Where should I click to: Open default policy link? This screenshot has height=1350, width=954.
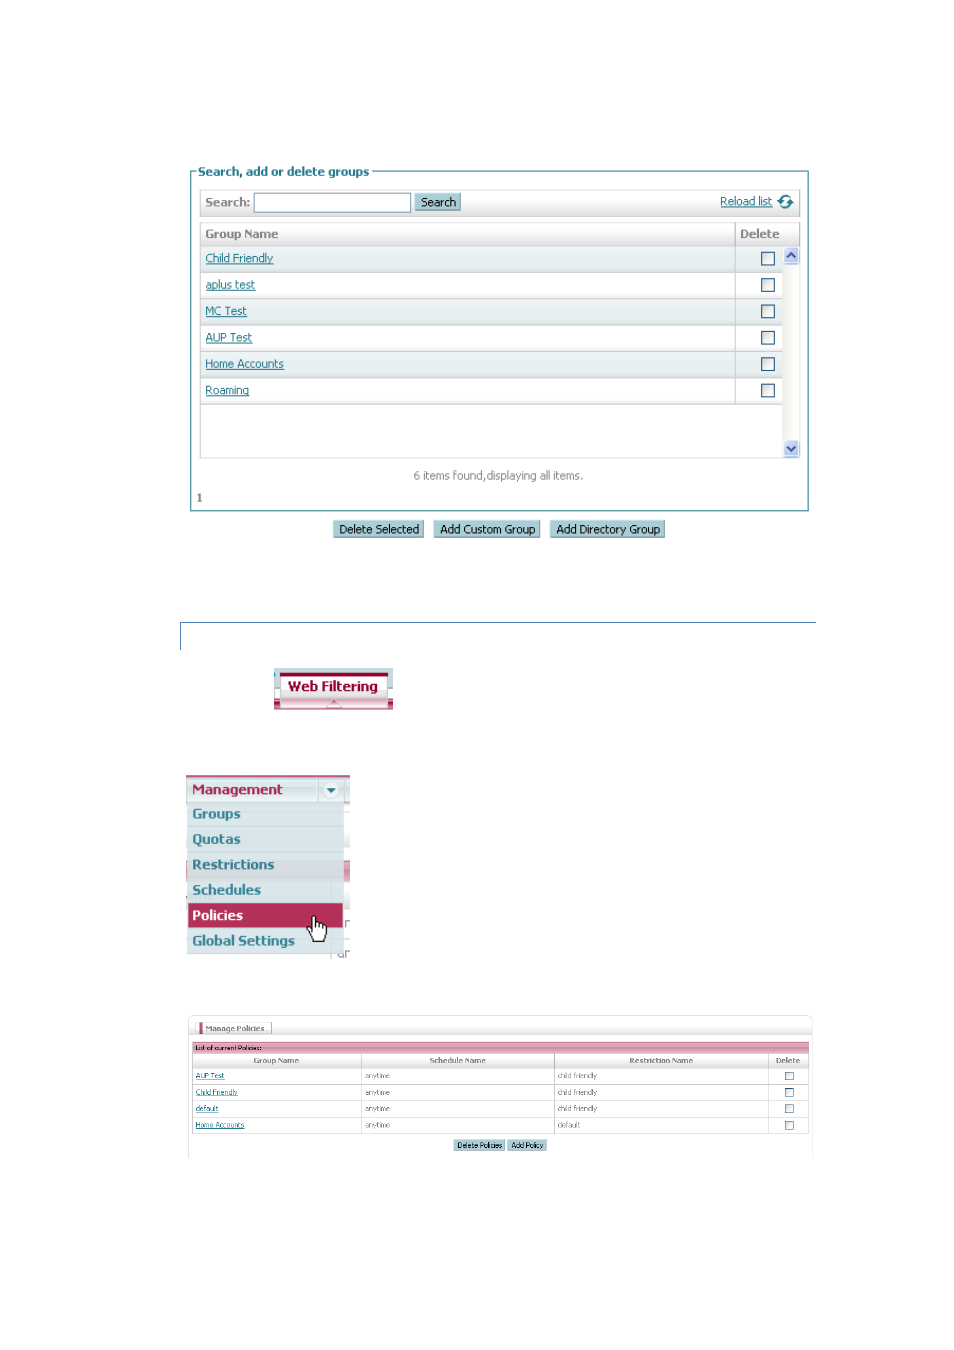pos(206,1109)
